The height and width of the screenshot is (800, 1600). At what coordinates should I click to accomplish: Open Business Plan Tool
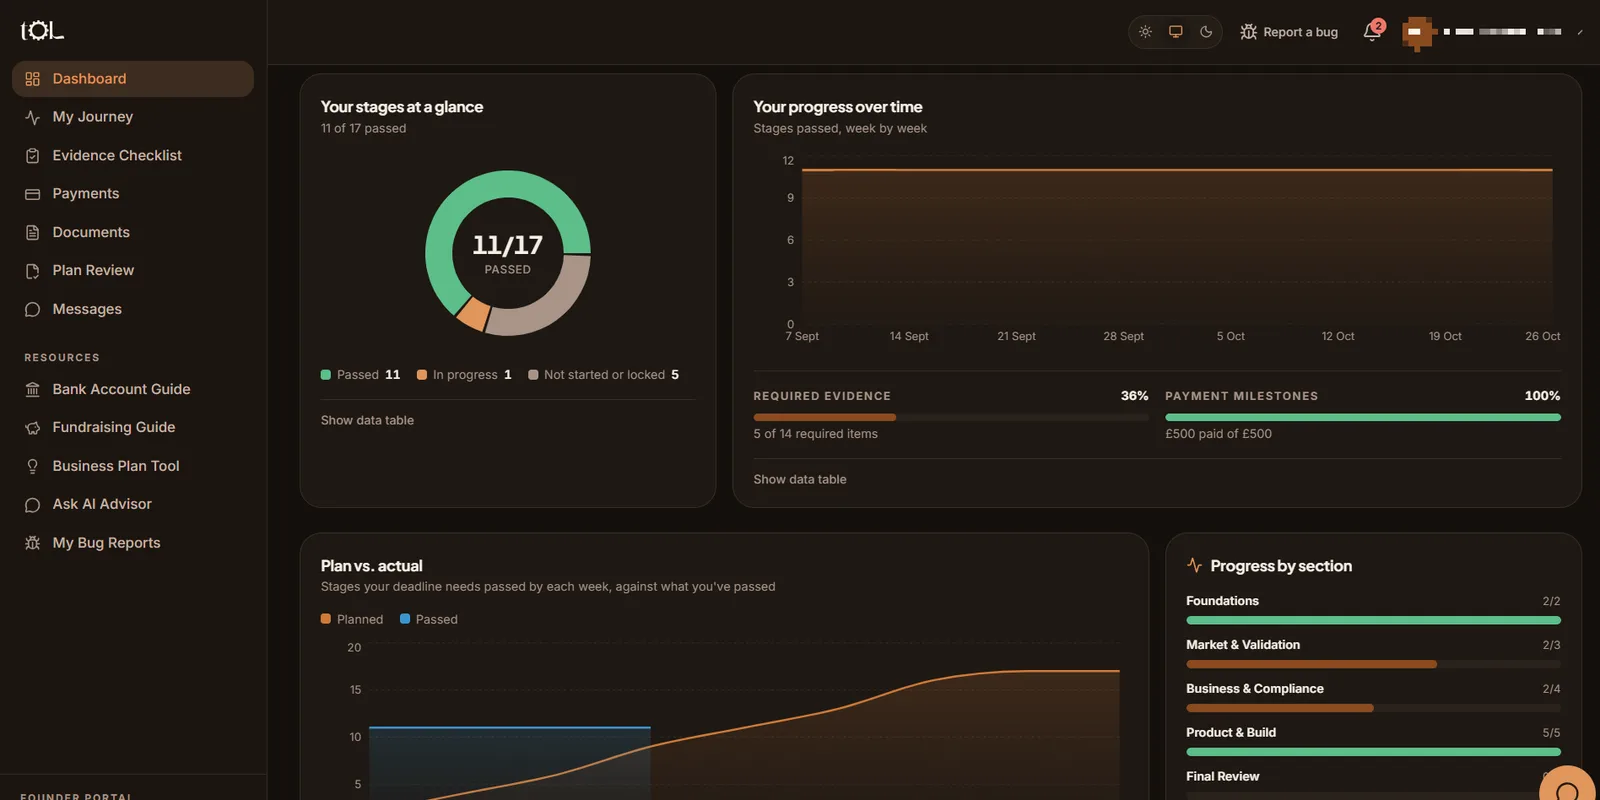point(133,466)
